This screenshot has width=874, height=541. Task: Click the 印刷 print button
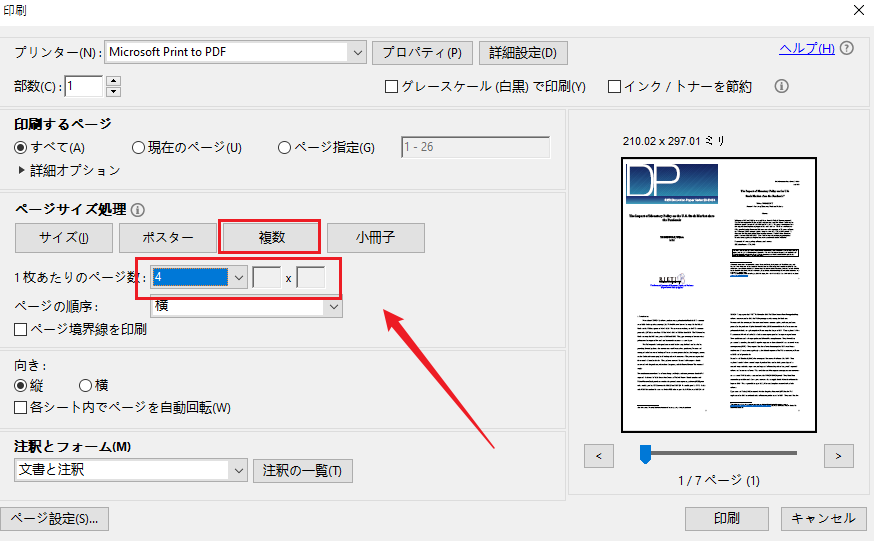pyautogui.click(x=727, y=519)
